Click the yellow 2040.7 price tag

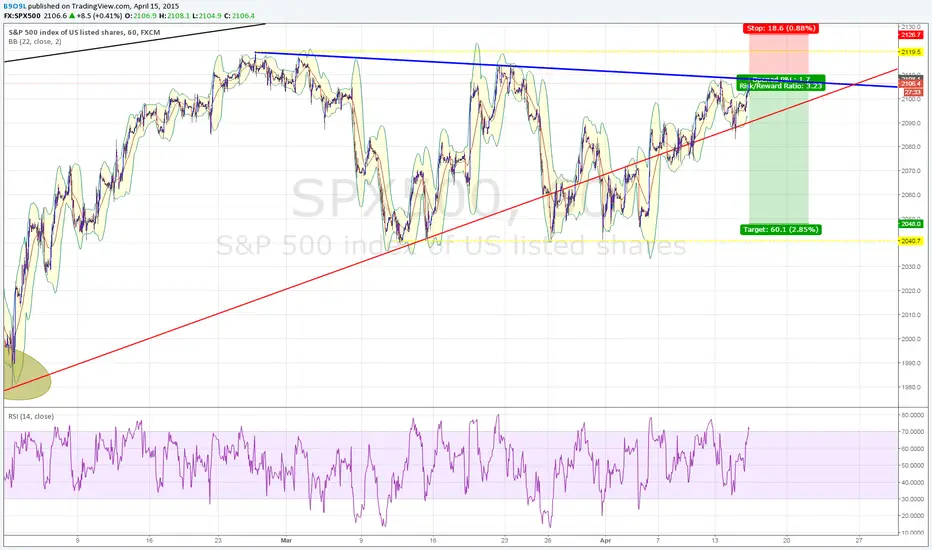pos(911,241)
